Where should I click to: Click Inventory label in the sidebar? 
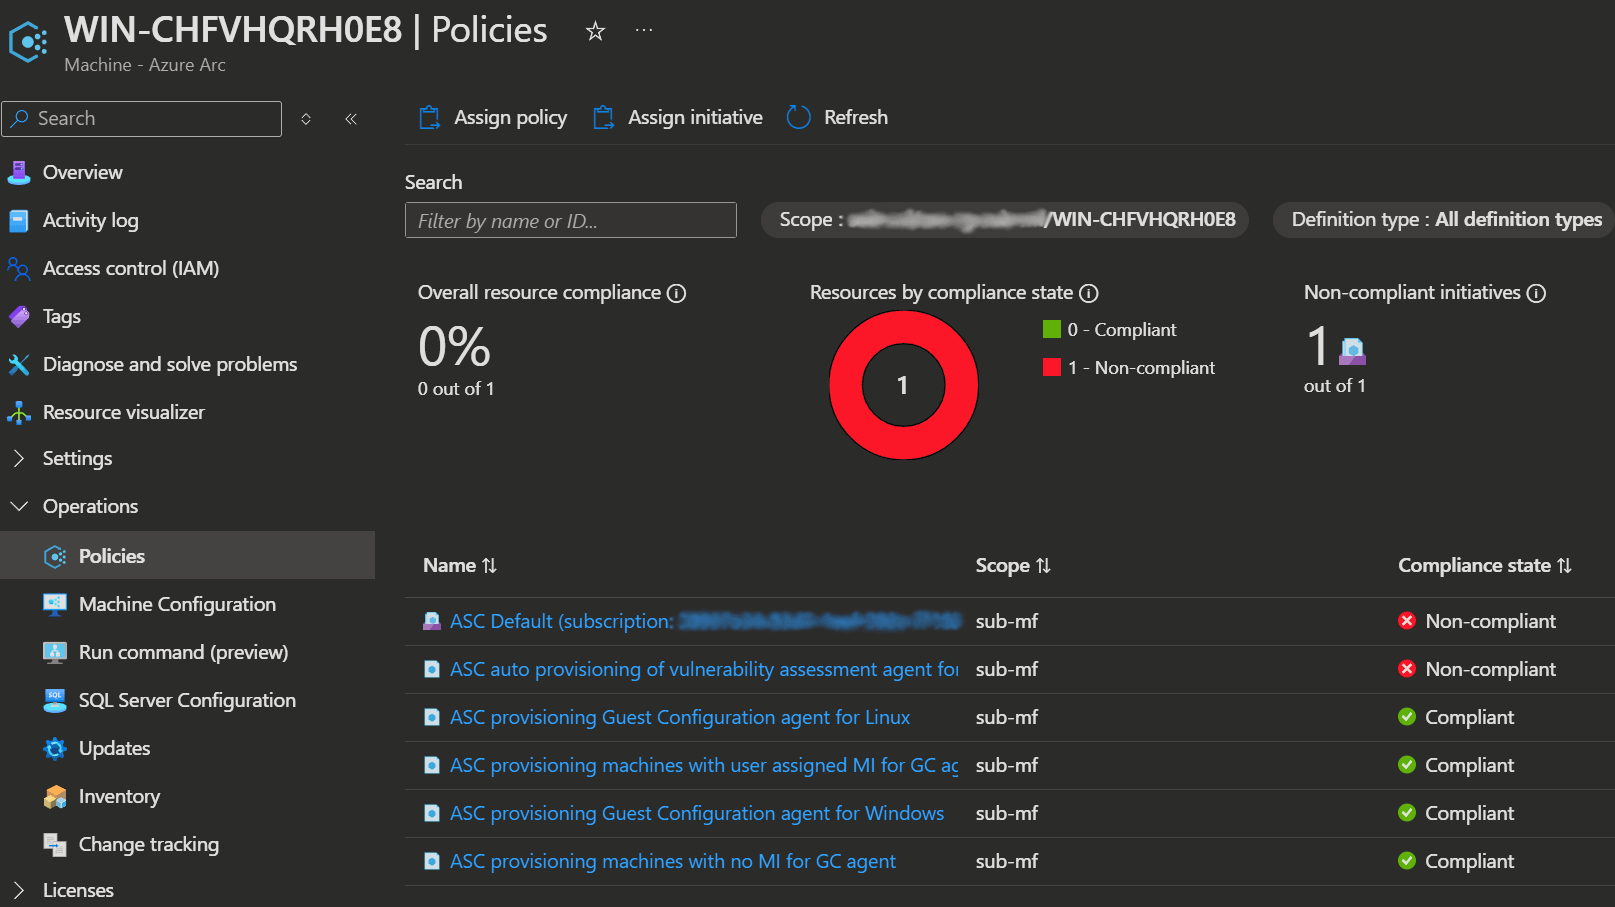pos(119,796)
